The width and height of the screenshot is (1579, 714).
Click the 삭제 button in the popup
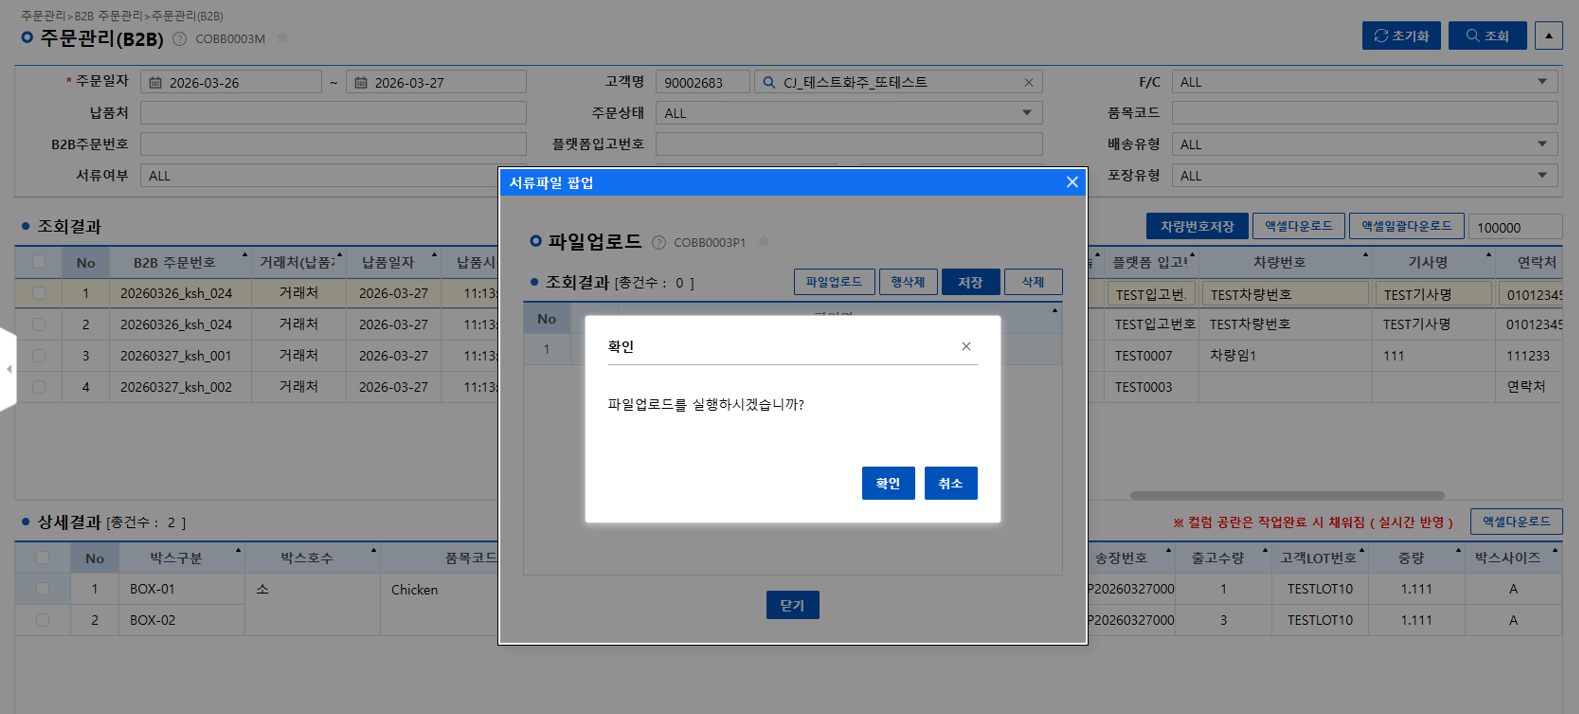click(x=1033, y=282)
